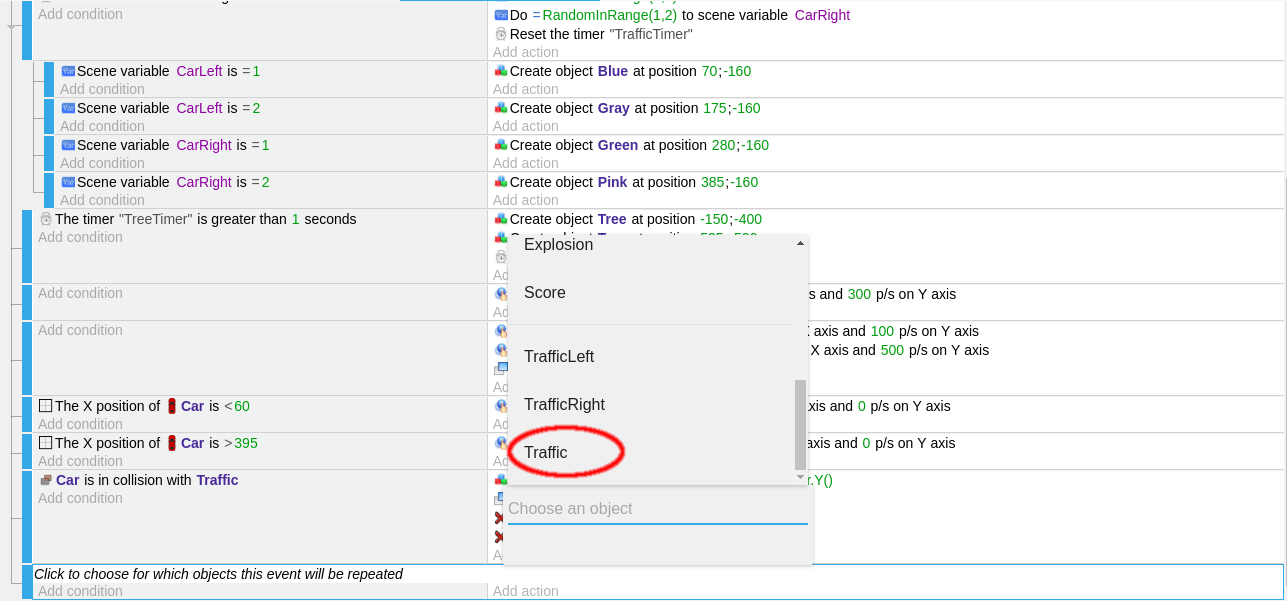Select Traffic from the object list
The width and height of the screenshot is (1287, 601).
(546, 453)
